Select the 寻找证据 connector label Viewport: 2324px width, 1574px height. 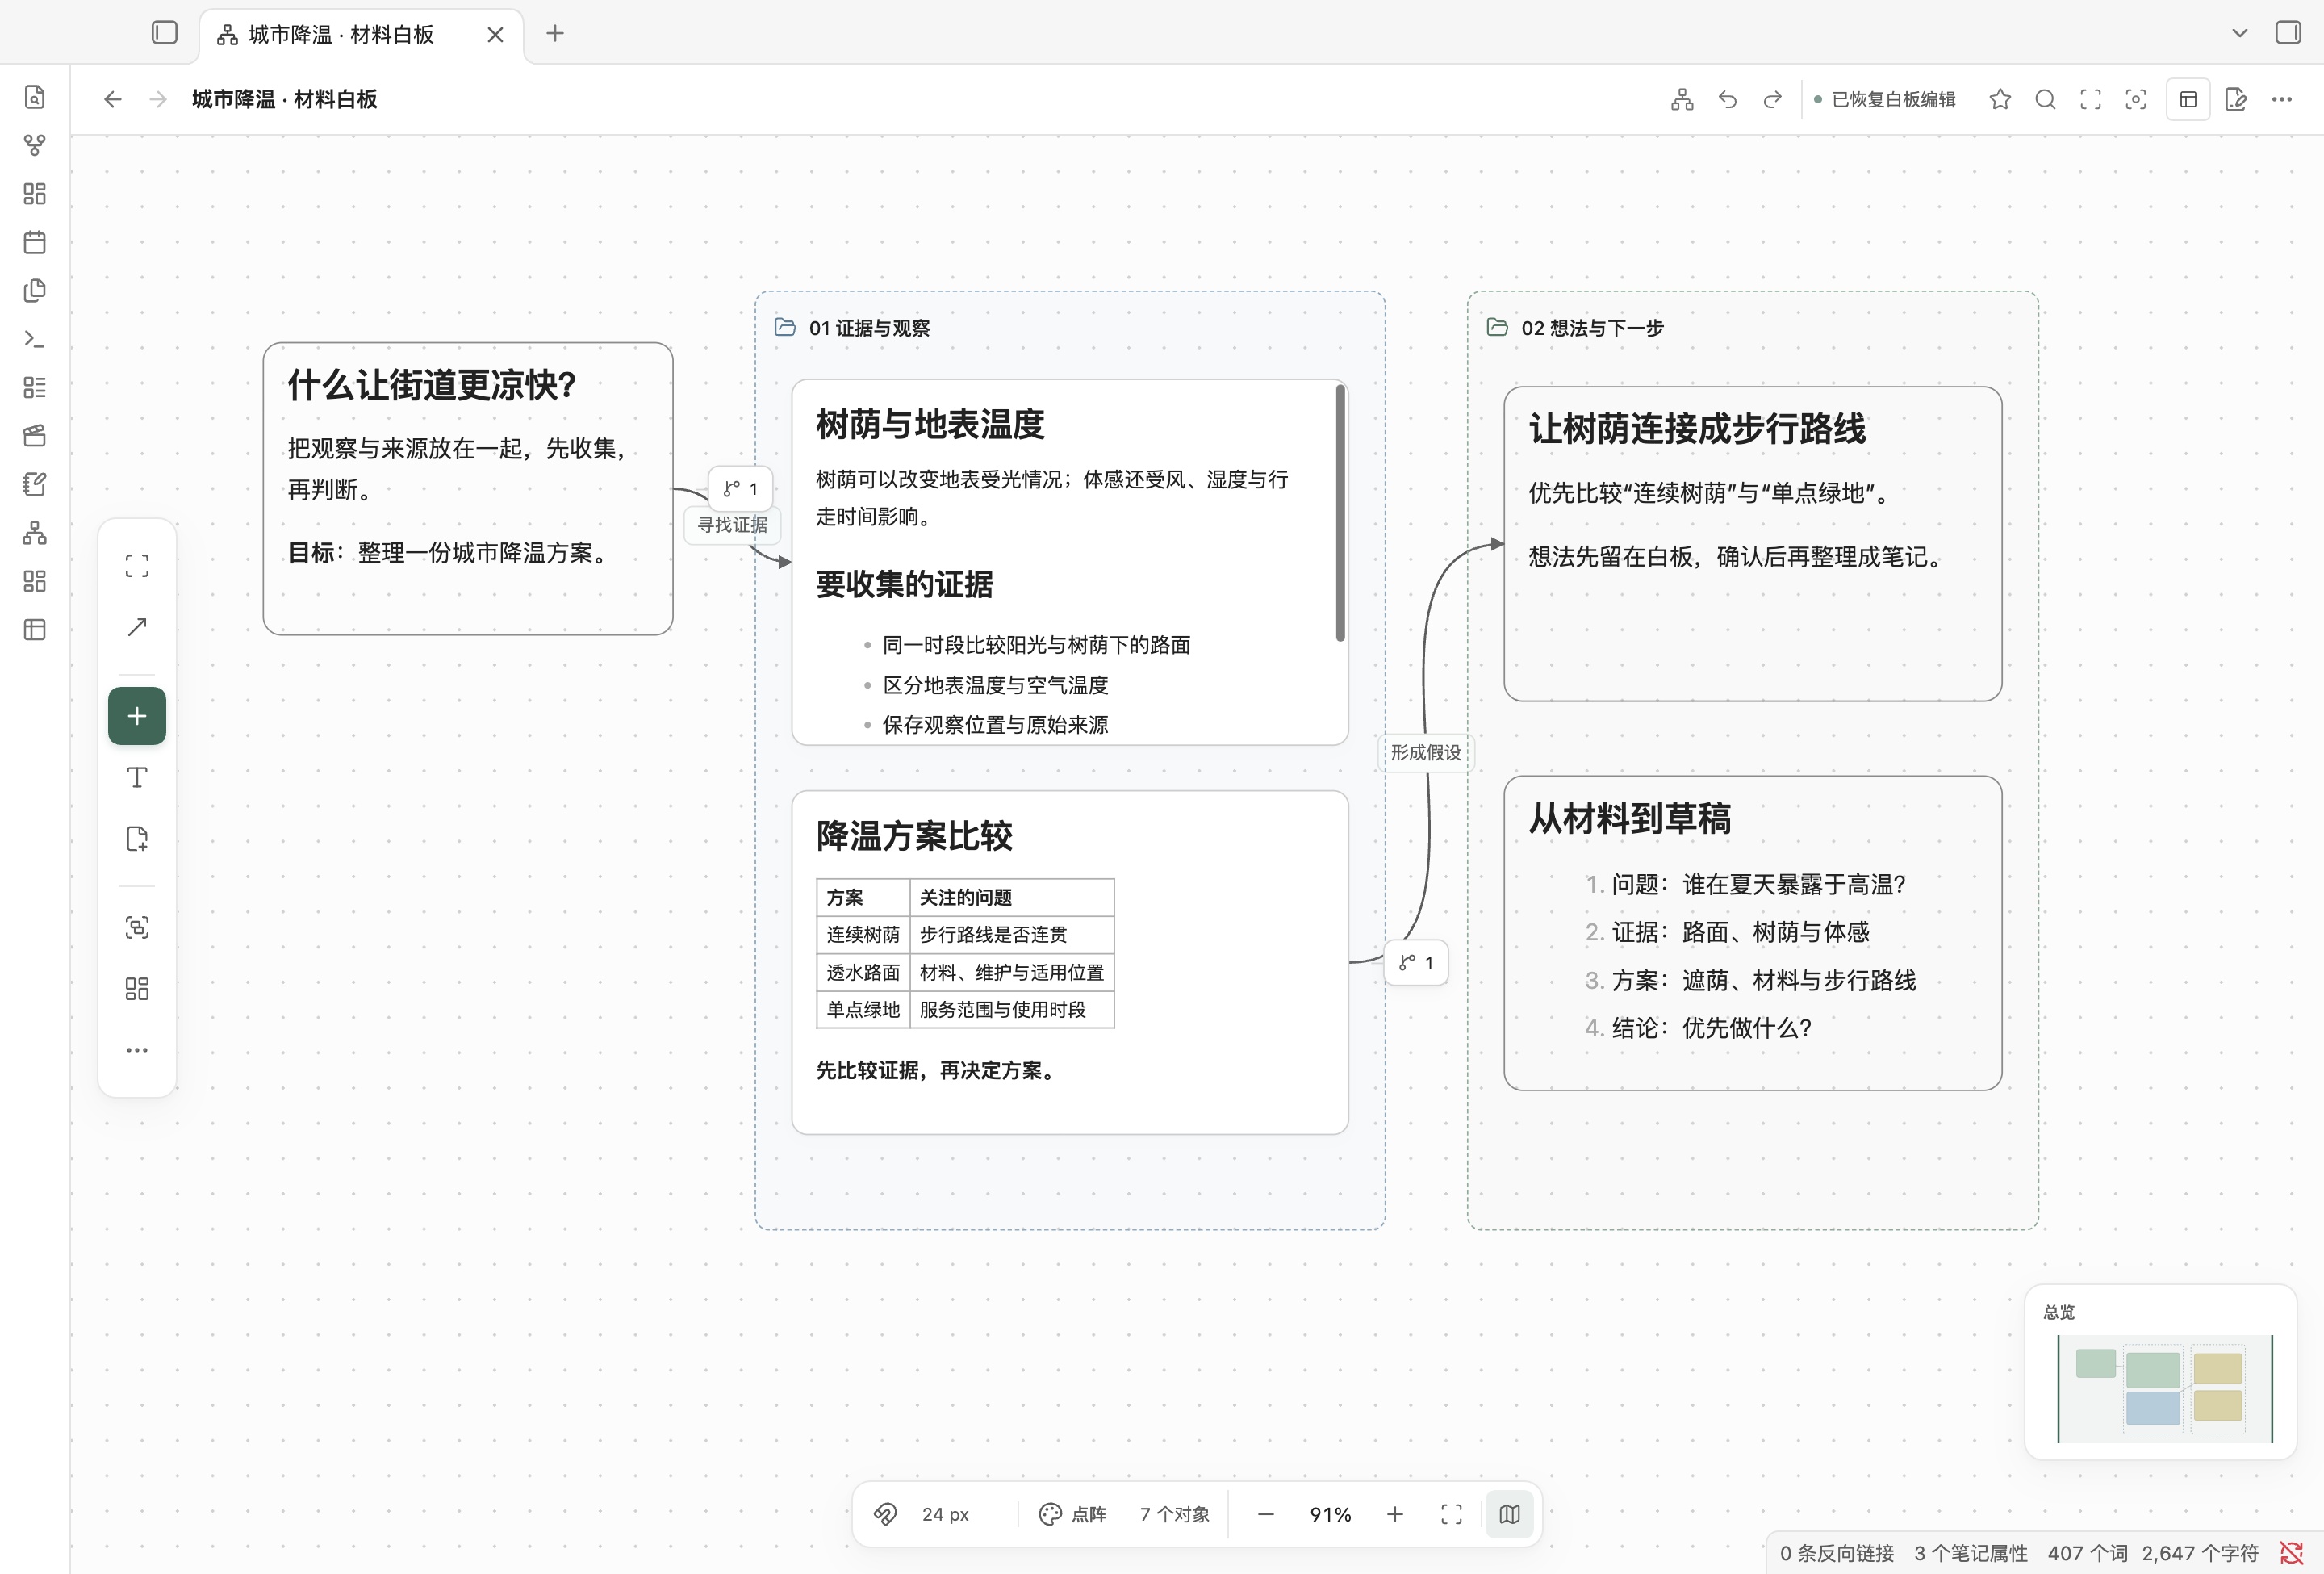tap(733, 525)
